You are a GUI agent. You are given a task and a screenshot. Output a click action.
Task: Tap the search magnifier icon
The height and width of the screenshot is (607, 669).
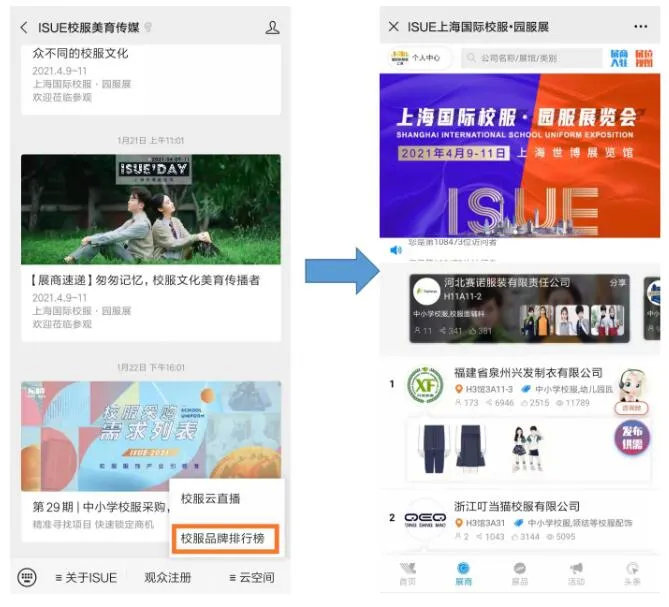coord(471,58)
